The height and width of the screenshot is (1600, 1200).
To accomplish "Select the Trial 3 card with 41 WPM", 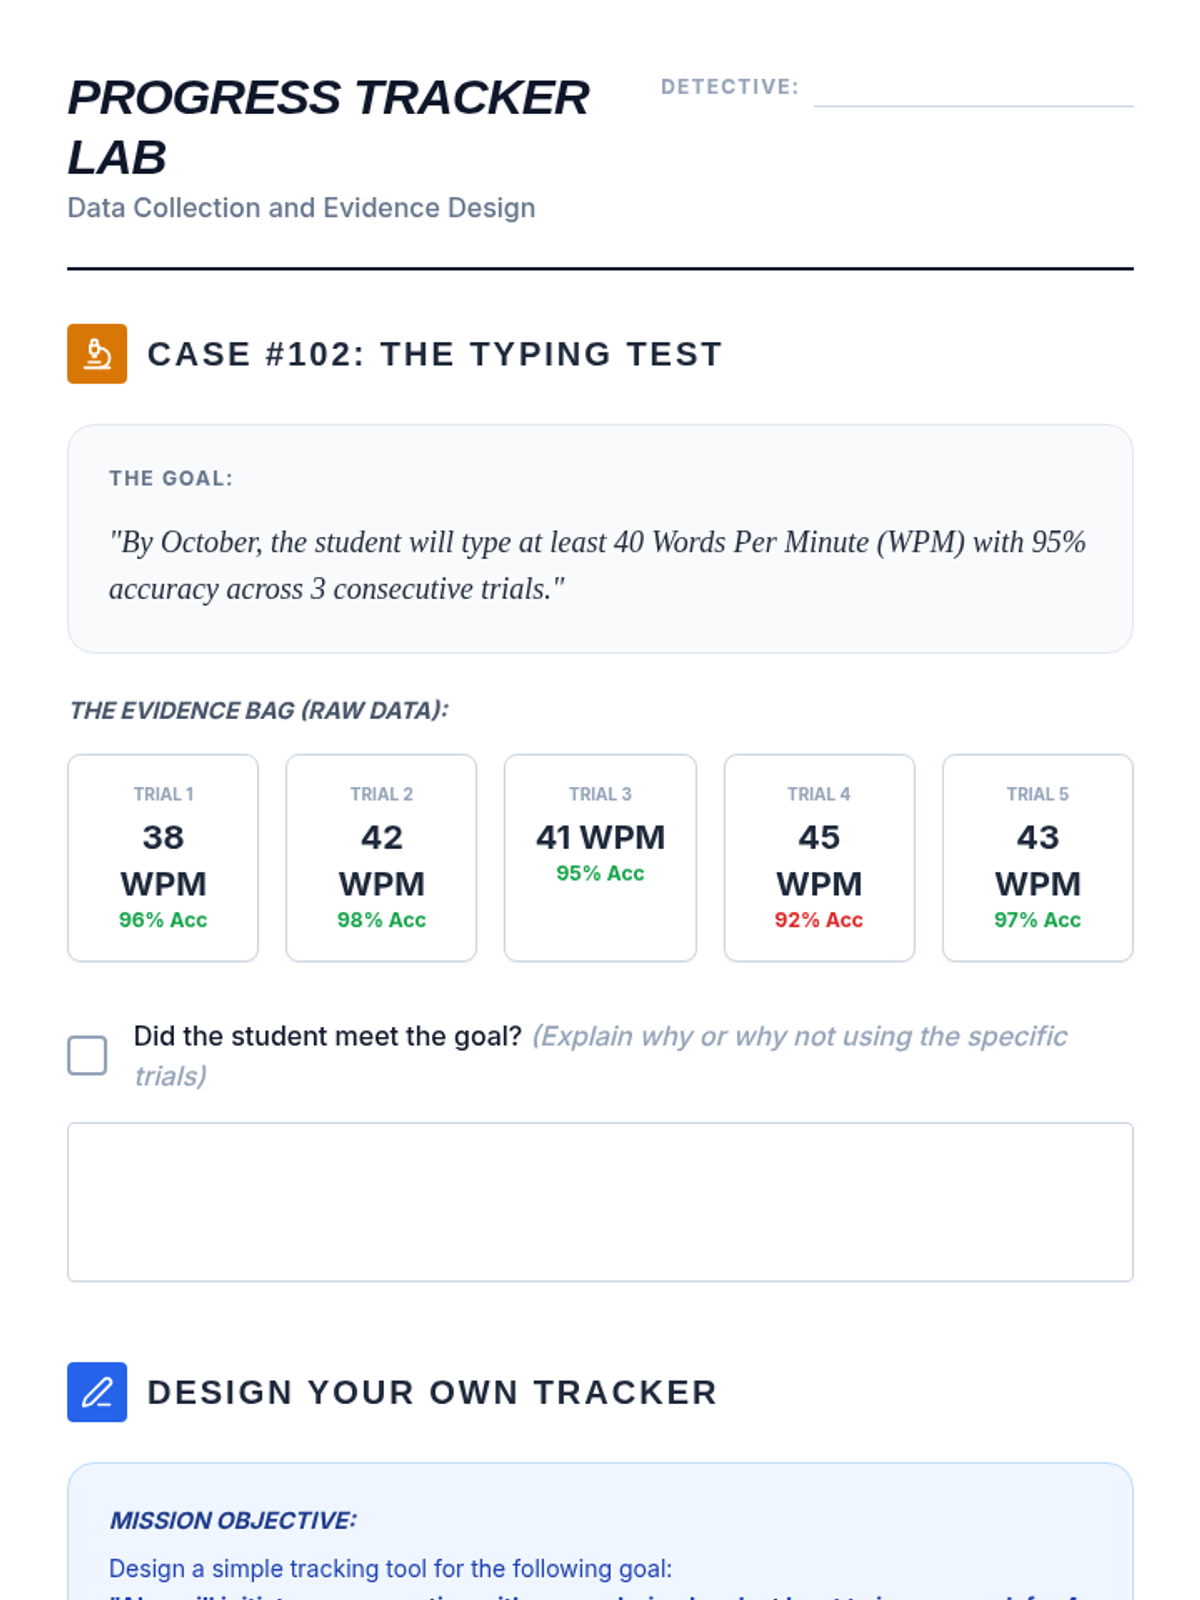I will point(600,858).
